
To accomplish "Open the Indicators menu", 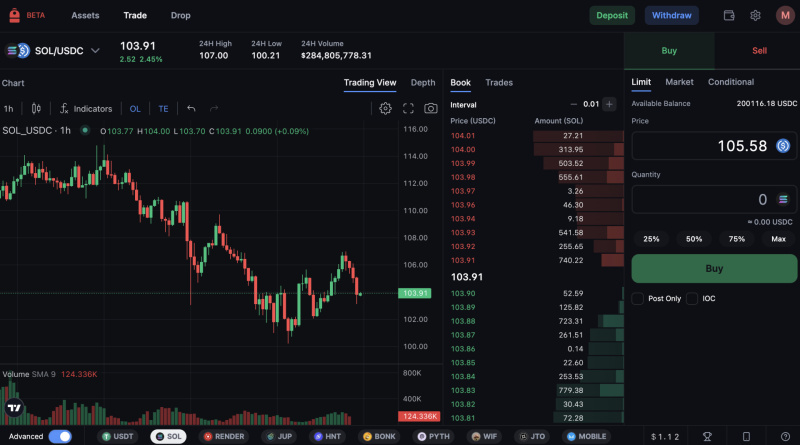I will 85,108.
